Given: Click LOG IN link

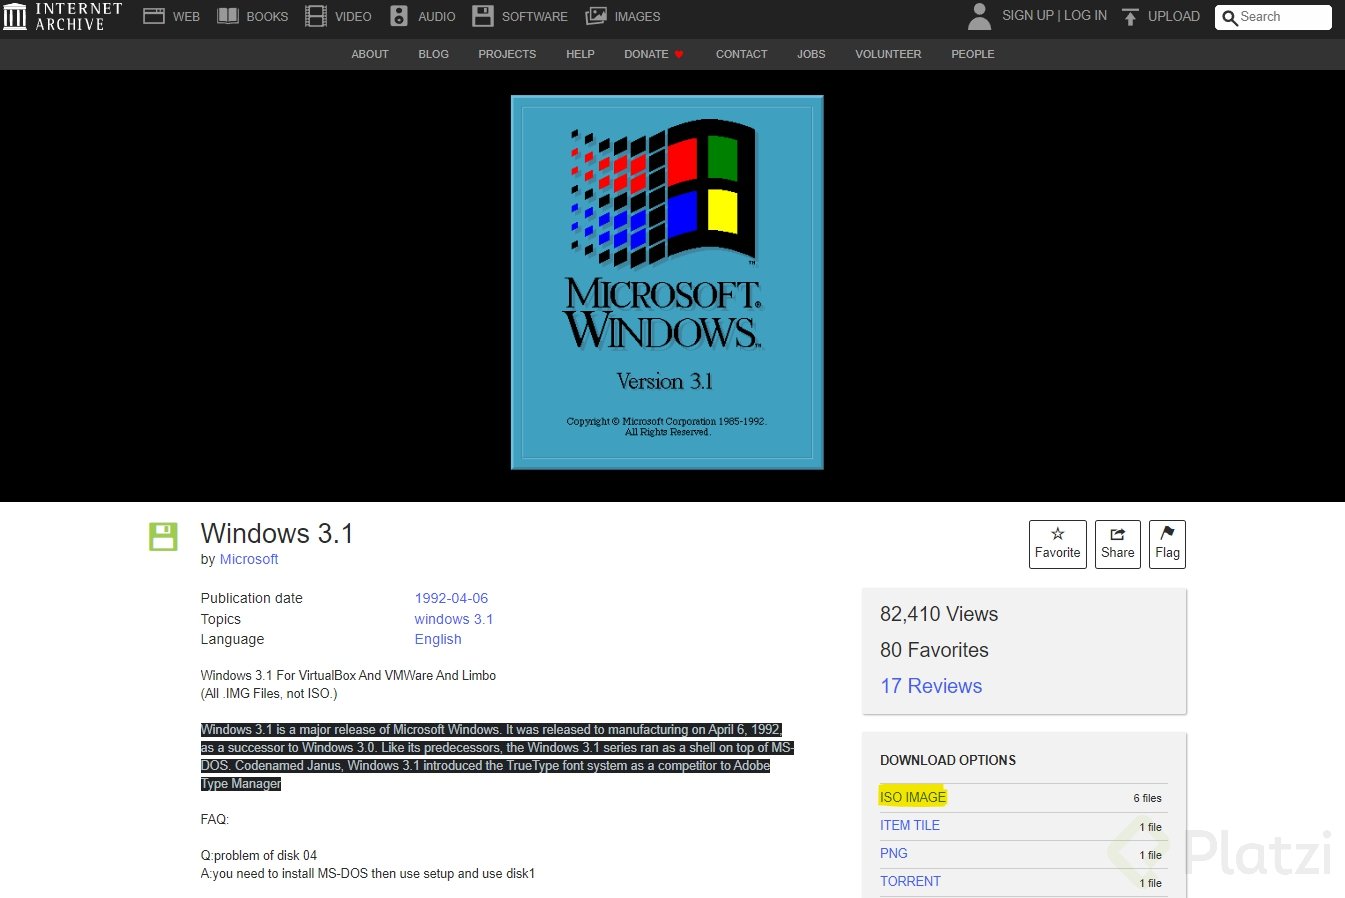Looking at the screenshot, I should 1085,16.
